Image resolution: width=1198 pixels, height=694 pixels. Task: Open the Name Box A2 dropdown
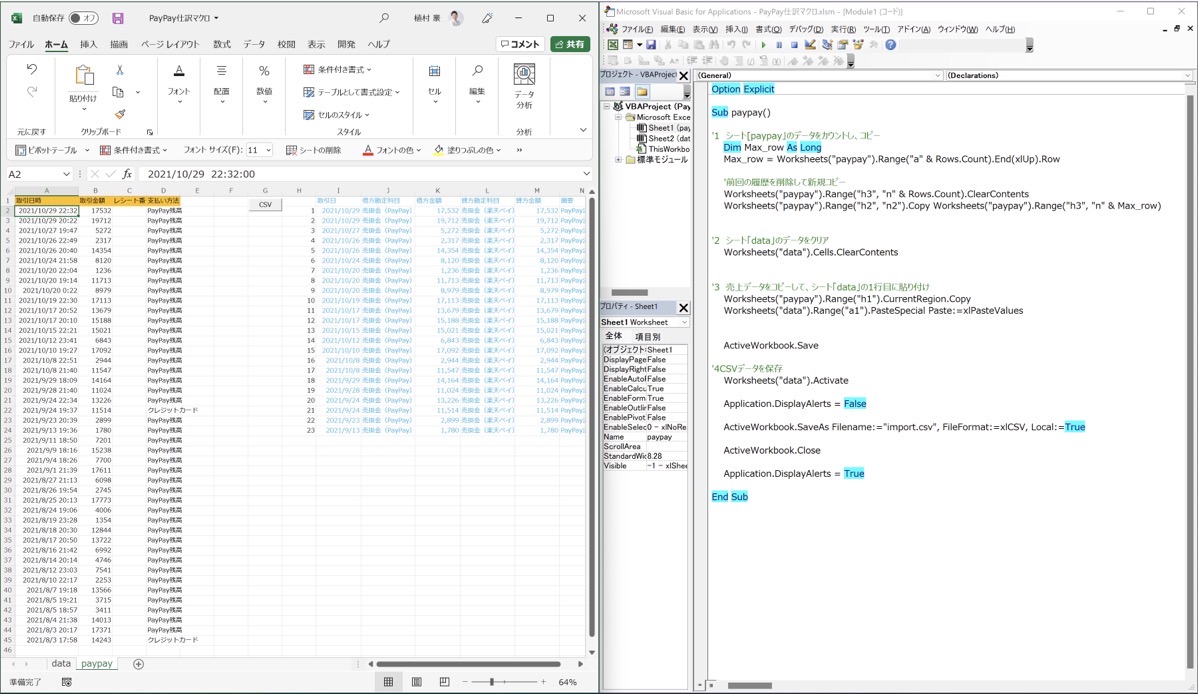(66, 174)
